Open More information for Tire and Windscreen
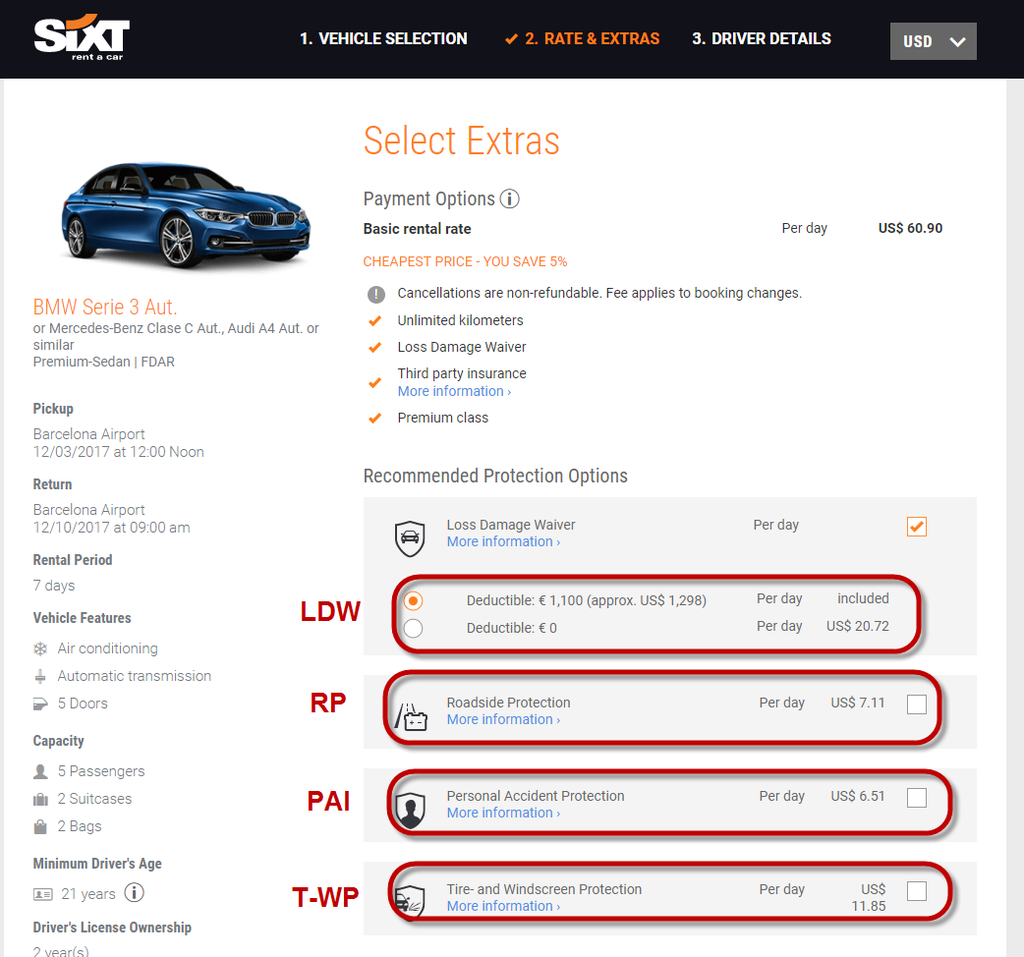Screen dimensions: 1024x957 click(x=504, y=906)
